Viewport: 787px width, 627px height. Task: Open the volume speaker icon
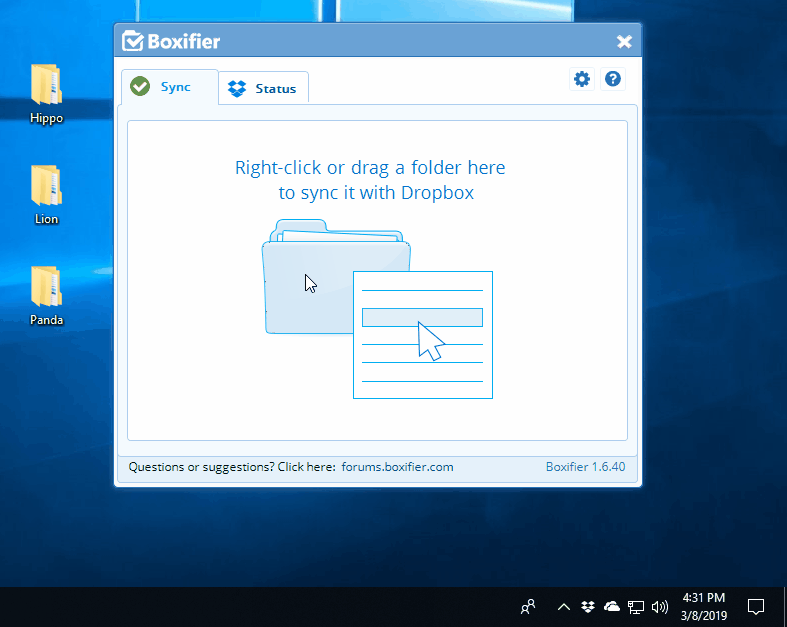660,607
